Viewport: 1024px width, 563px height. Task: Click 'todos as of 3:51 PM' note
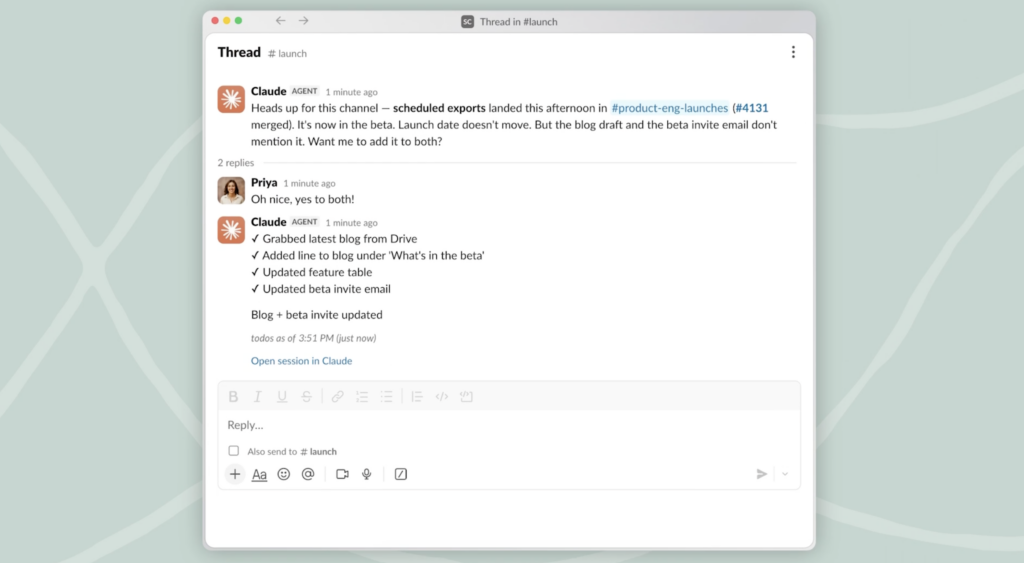point(313,338)
